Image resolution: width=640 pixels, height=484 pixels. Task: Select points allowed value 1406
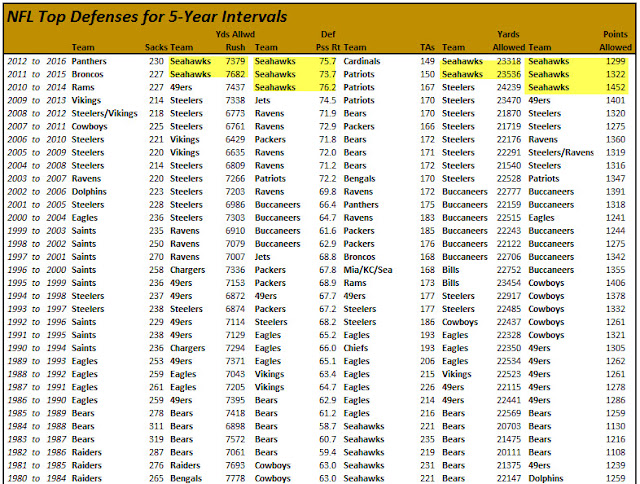[616, 283]
